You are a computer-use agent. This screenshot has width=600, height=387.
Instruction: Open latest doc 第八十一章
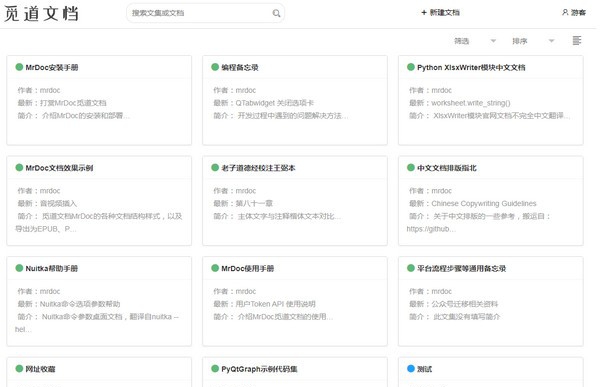[254, 204]
